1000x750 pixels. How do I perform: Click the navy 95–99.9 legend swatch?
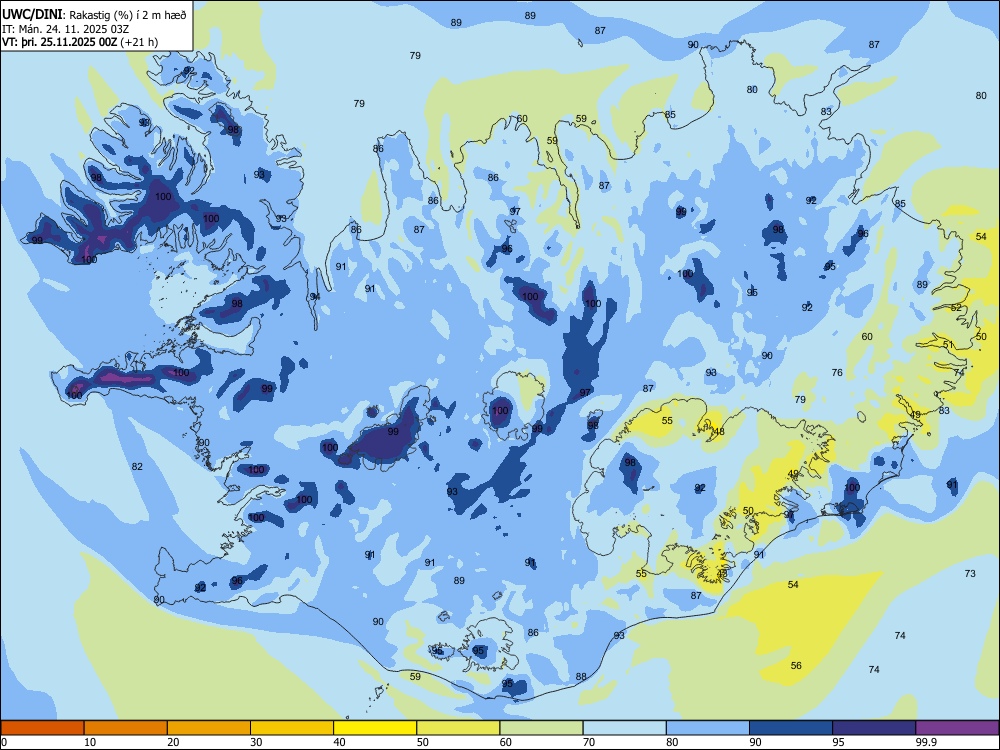(874, 728)
